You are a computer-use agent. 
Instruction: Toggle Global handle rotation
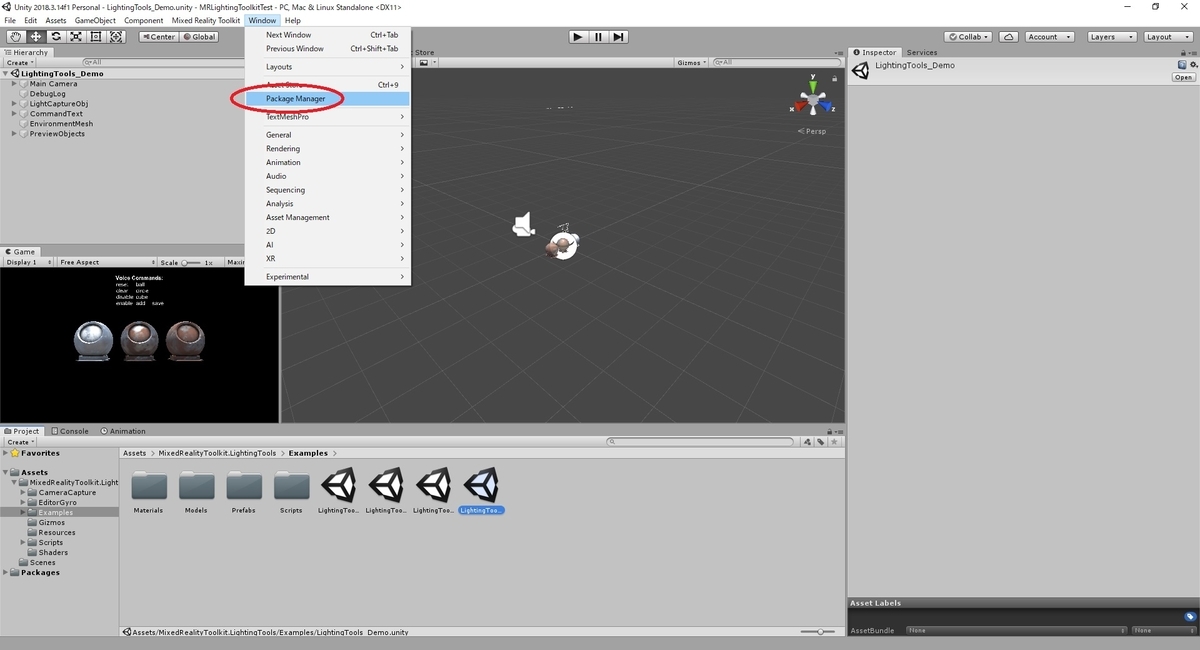199,37
